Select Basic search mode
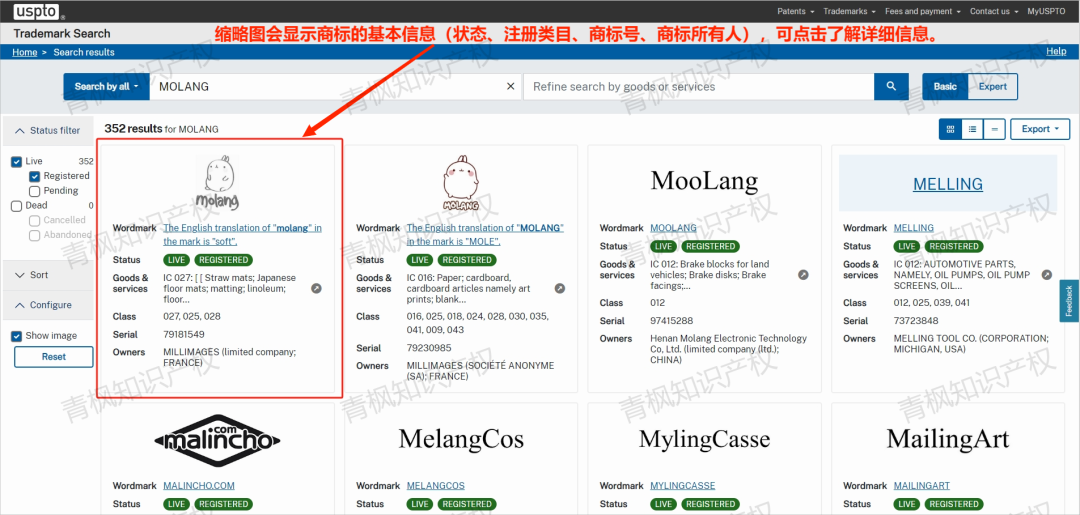Image resolution: width=1080 pixels, height=515 pixels. [945, 87]
